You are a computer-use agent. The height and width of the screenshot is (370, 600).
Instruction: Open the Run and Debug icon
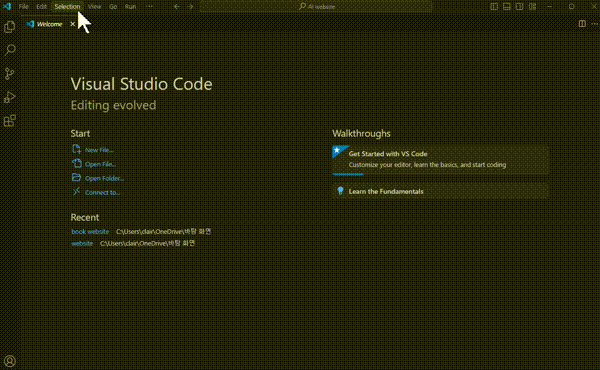(x=10, y=97)
